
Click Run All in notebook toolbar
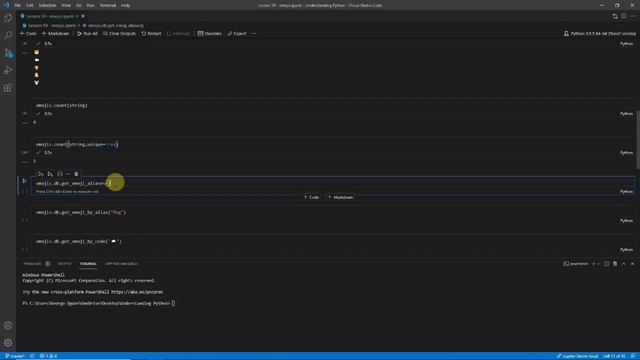87,33
